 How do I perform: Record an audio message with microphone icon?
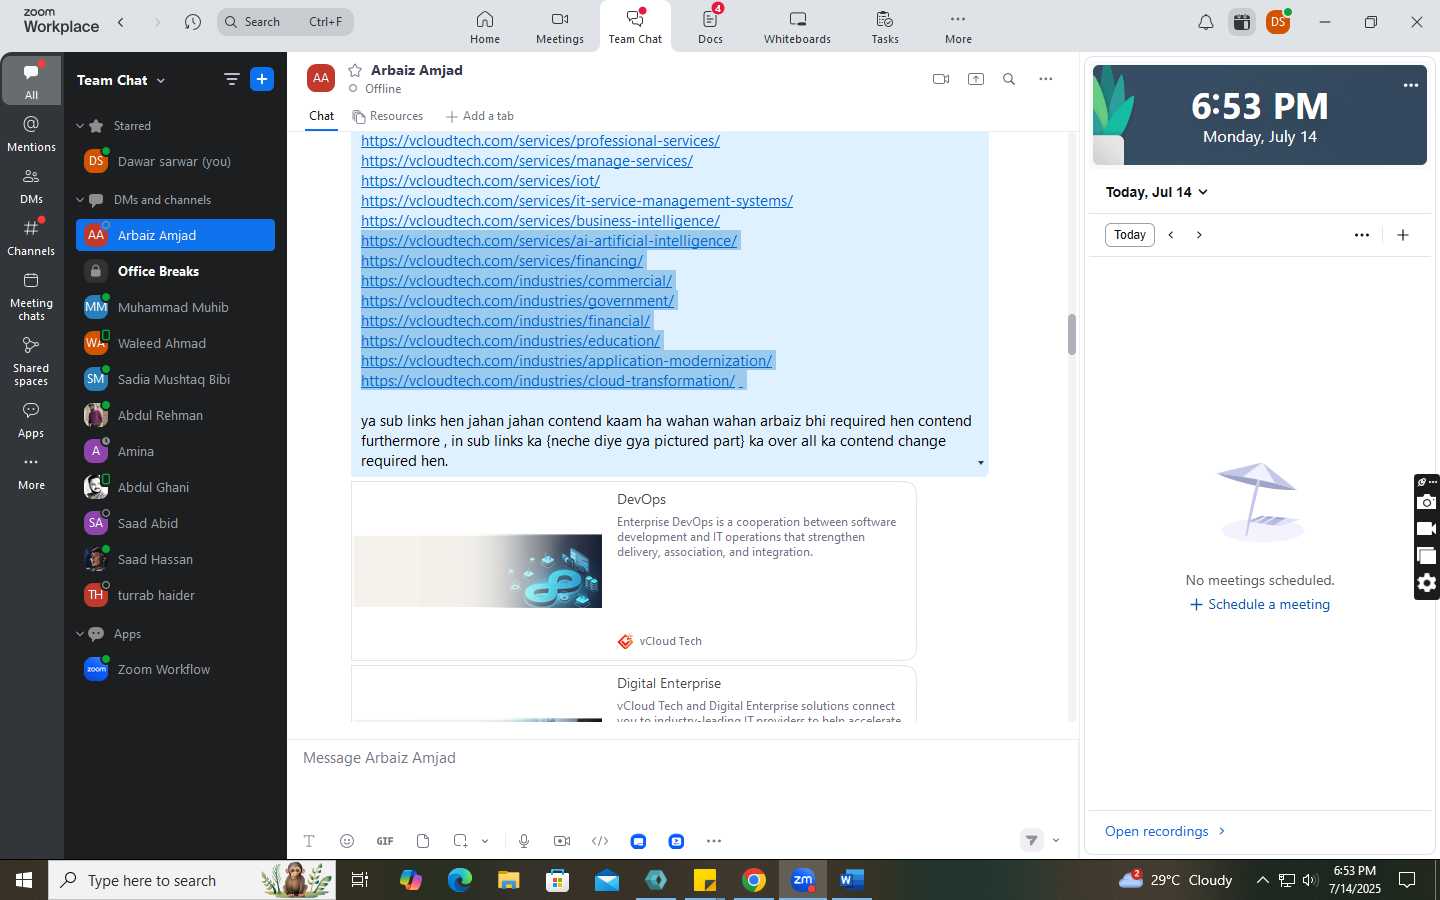[524, 841]
